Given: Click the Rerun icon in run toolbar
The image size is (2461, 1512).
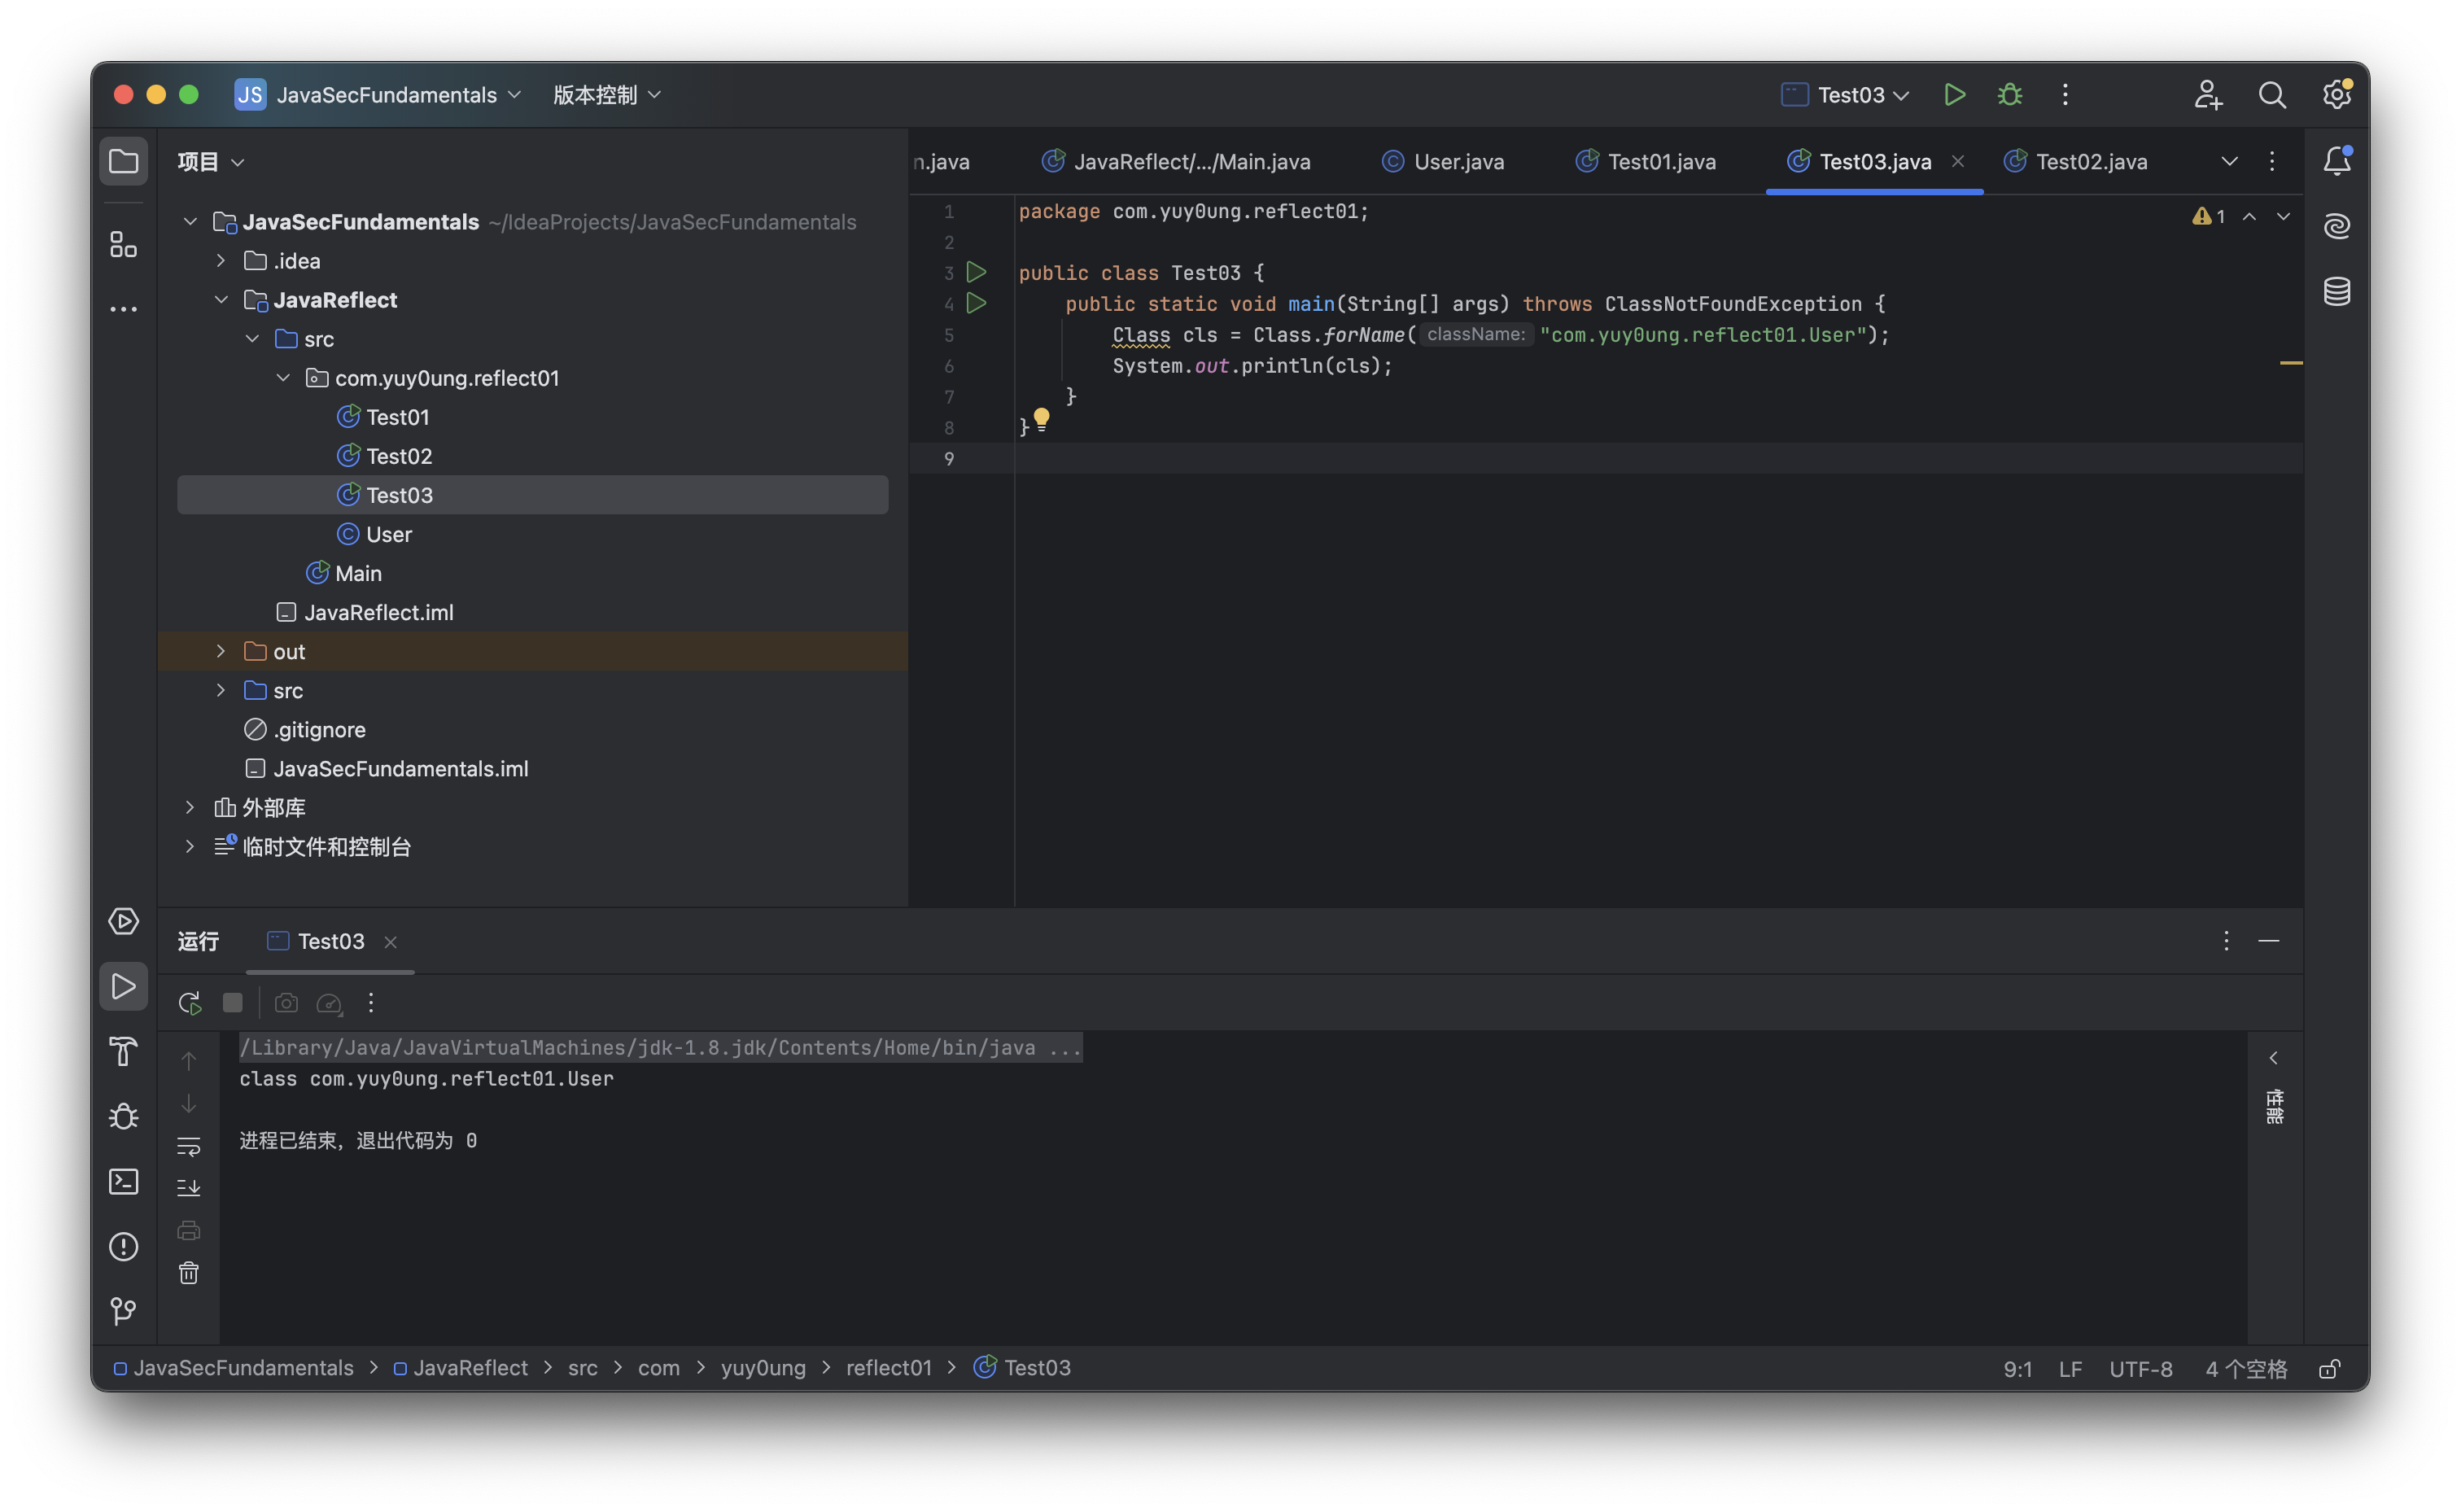Looking at the screenshot, I should point(189,1003).
